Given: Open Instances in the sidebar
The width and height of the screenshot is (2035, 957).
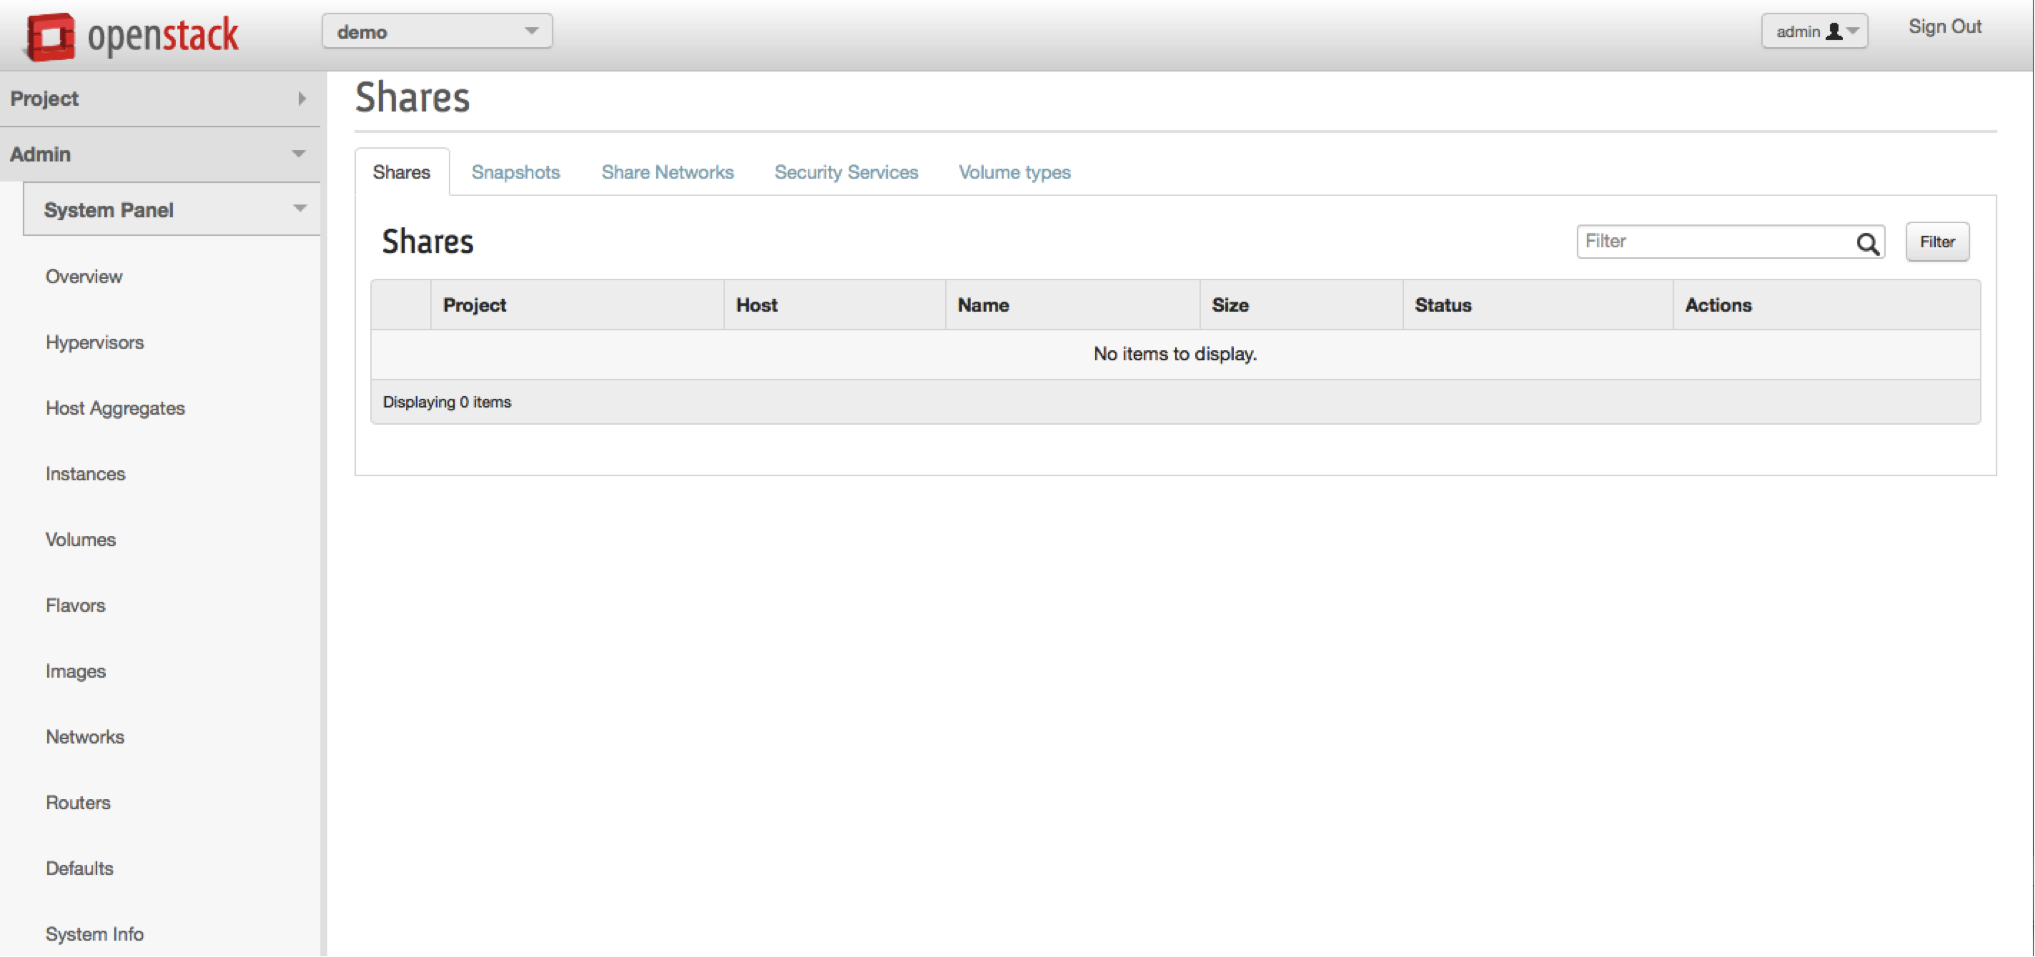Looking at the screenshot, I should coord(85,474).
